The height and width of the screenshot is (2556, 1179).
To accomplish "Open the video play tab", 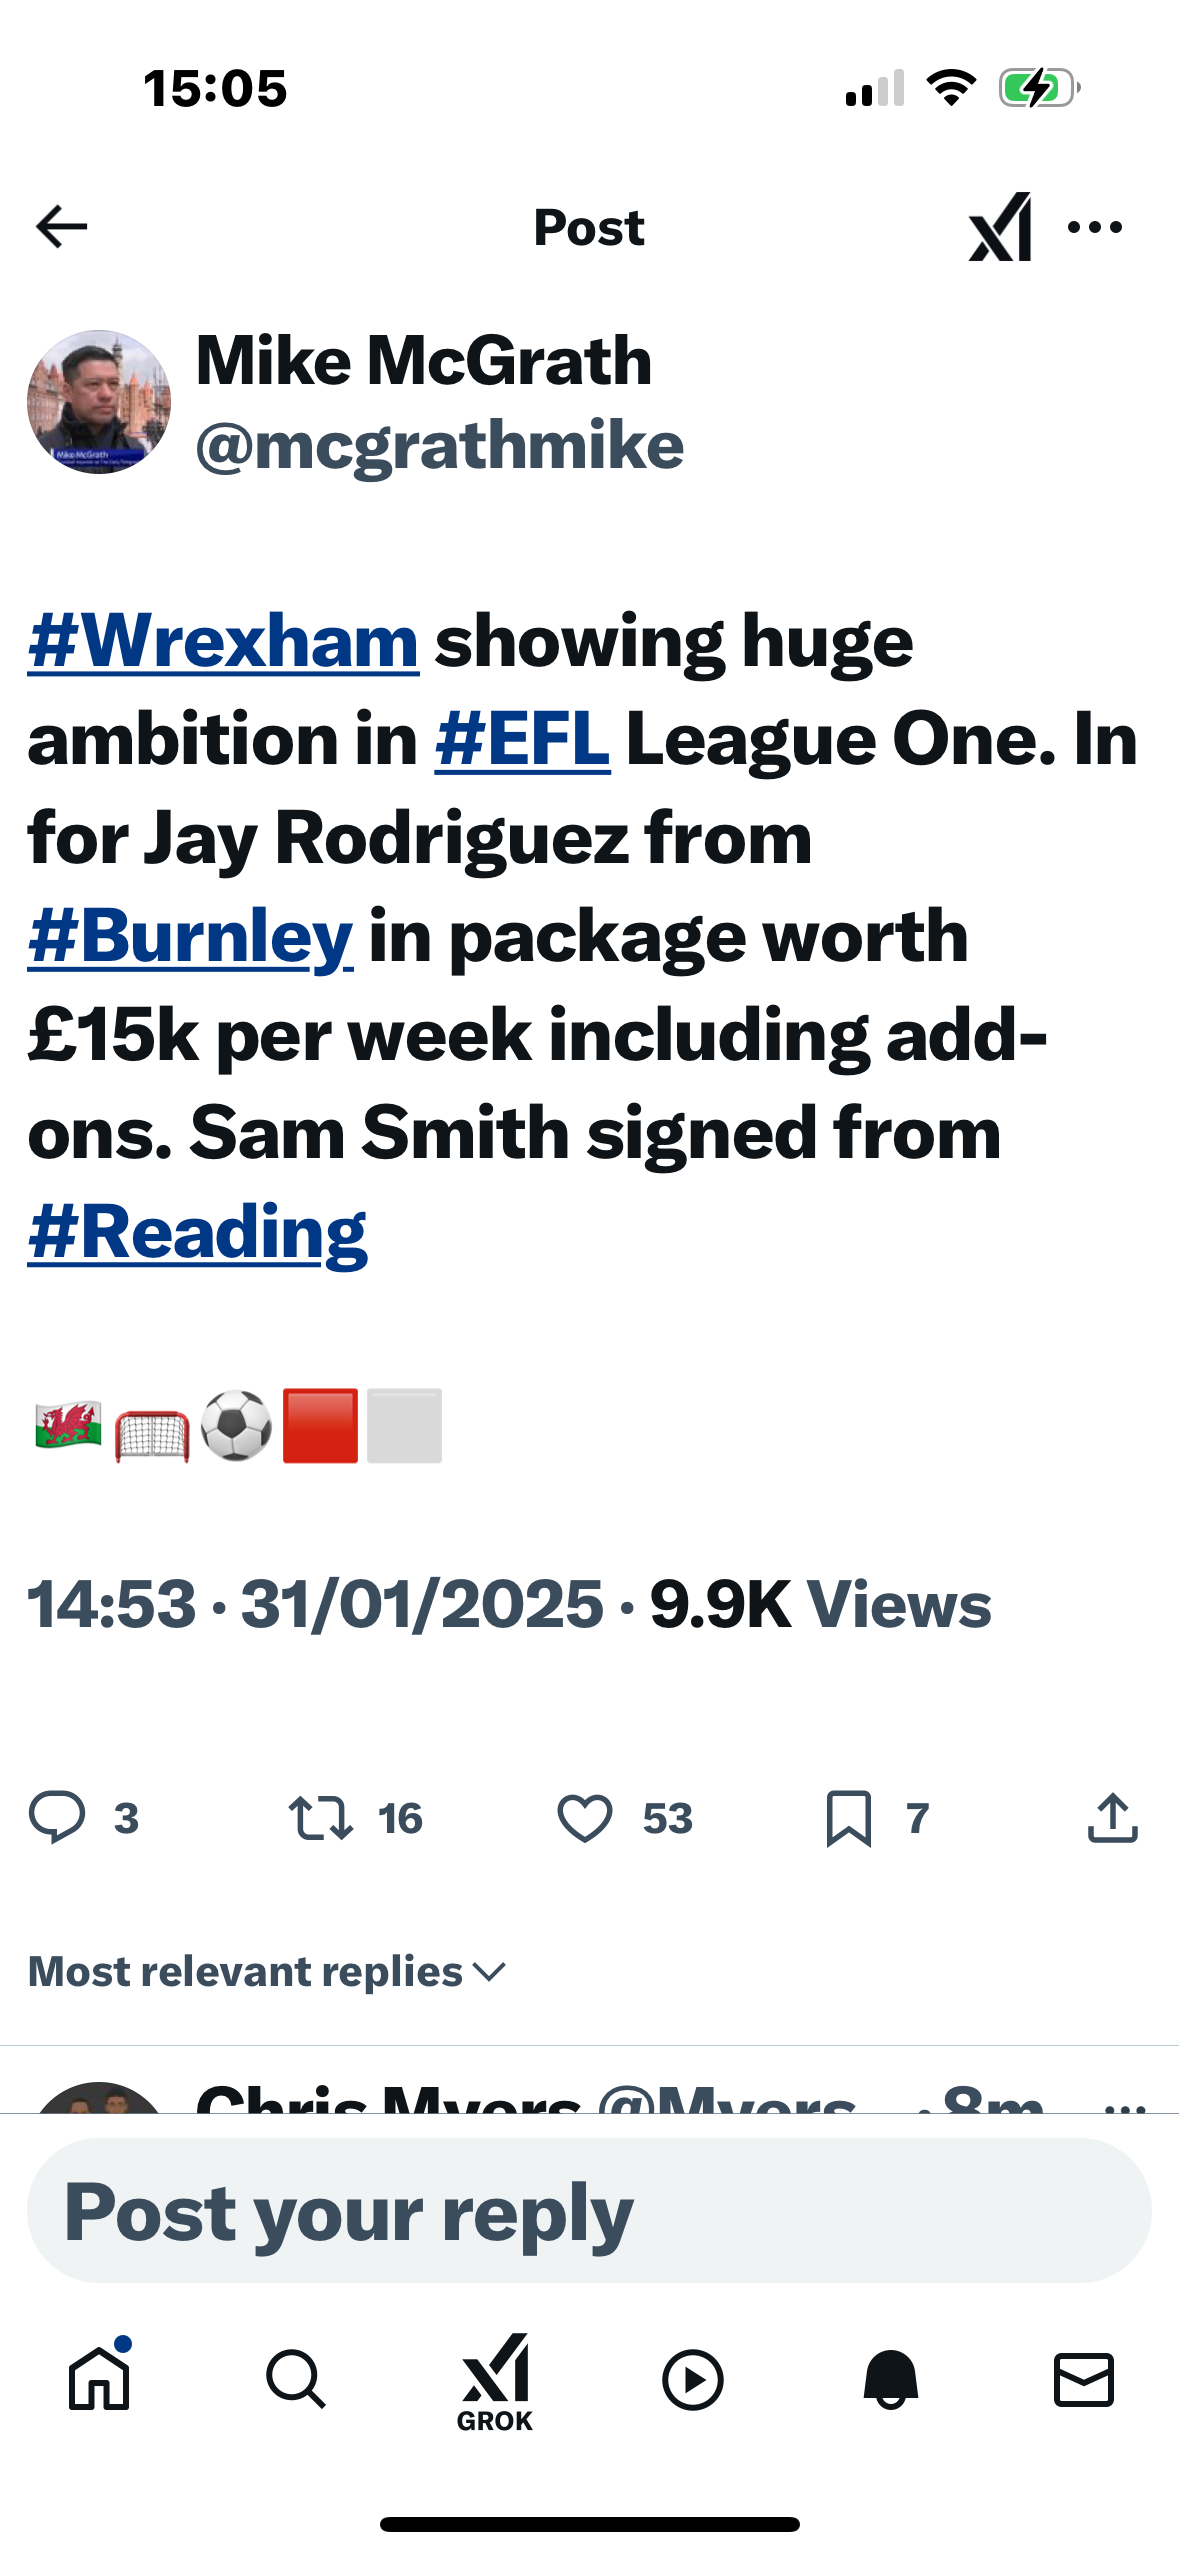I will coord(692,2378).
